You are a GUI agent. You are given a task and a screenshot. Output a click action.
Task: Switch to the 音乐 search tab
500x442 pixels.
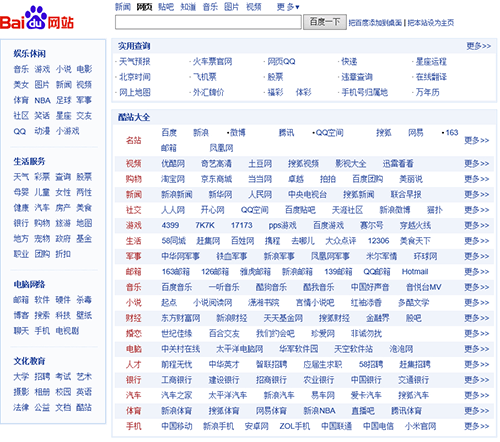click(210, 7)
